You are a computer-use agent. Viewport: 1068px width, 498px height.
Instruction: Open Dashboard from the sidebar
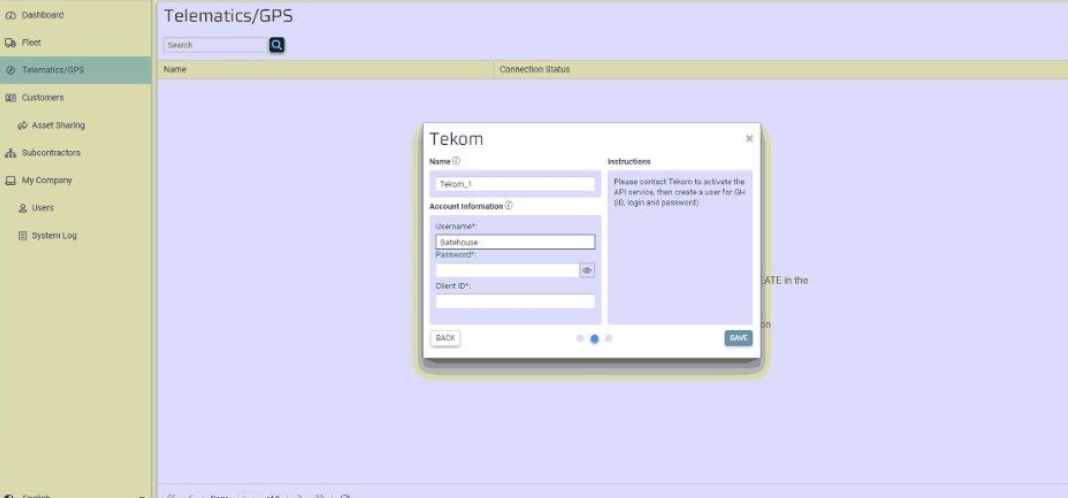click(x=42, y=15)
